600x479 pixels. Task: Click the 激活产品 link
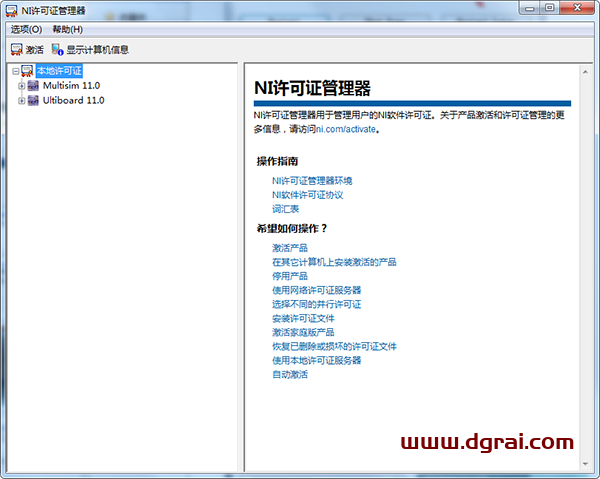[290, 248]
